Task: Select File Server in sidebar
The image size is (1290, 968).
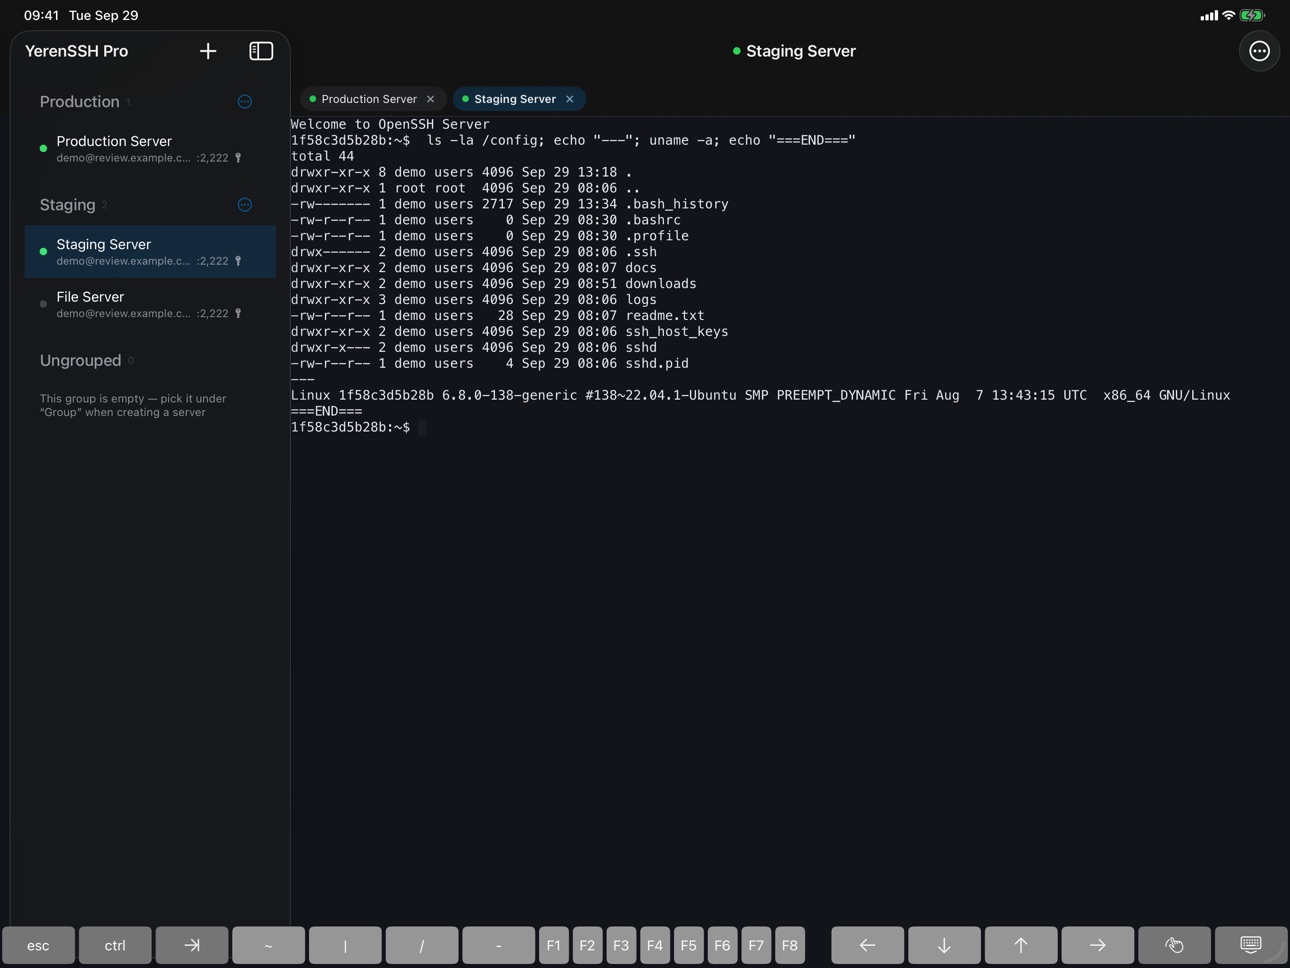Action: (150, 304)
